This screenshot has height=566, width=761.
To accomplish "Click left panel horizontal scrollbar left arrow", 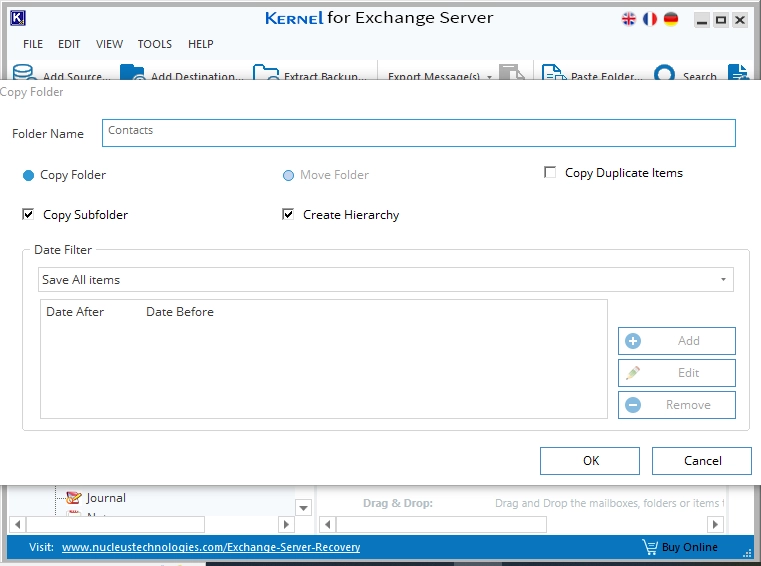I will point(17,524).
